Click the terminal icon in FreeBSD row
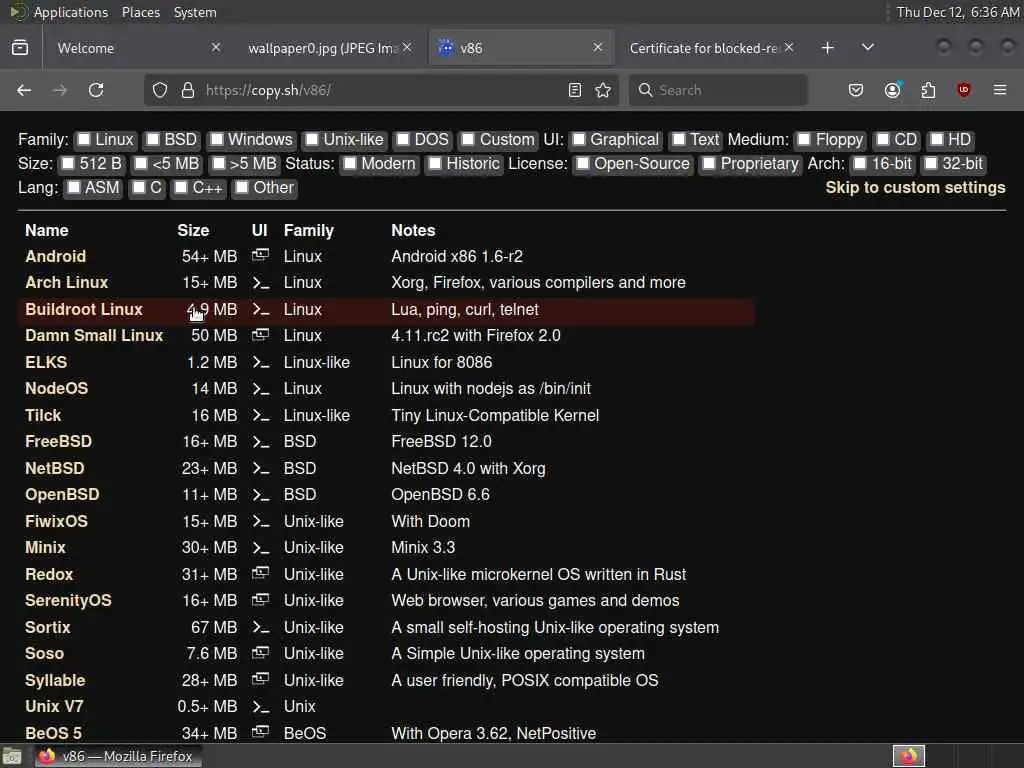 (261, 442)
